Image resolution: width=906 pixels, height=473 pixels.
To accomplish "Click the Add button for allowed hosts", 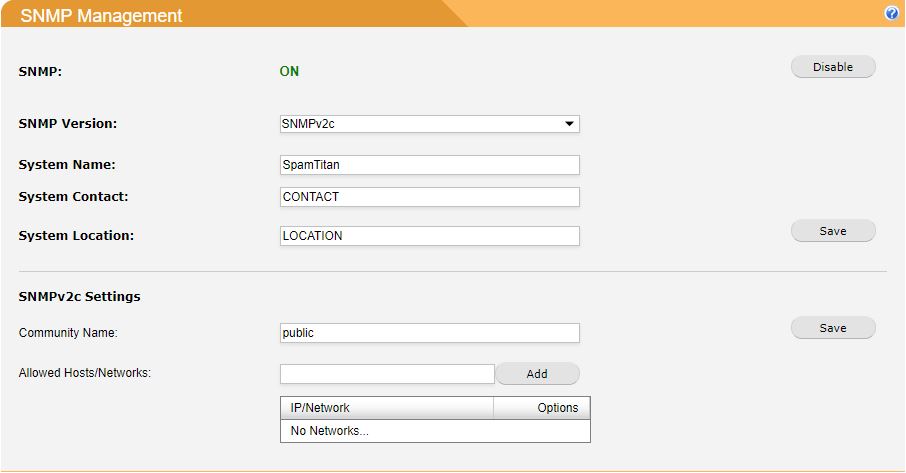I will 537,374.
